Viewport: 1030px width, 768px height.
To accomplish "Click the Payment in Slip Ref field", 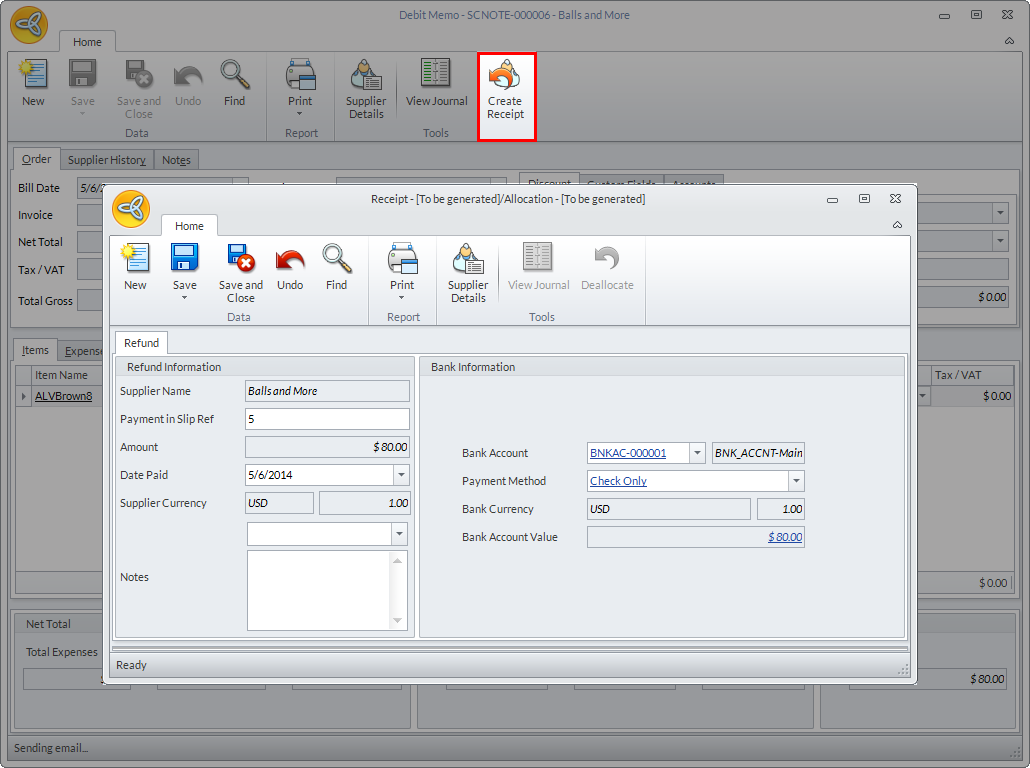I will 327,419.
